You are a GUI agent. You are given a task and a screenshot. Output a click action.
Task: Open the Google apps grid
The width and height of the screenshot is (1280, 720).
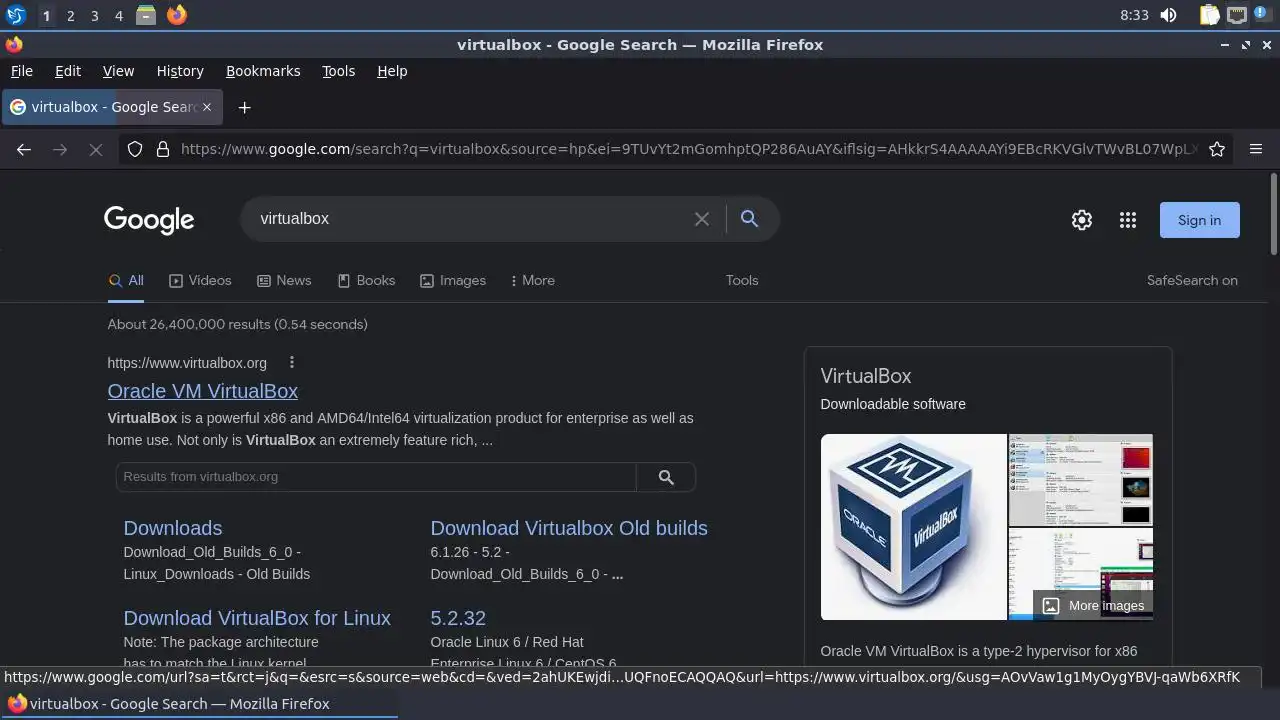1128,220
